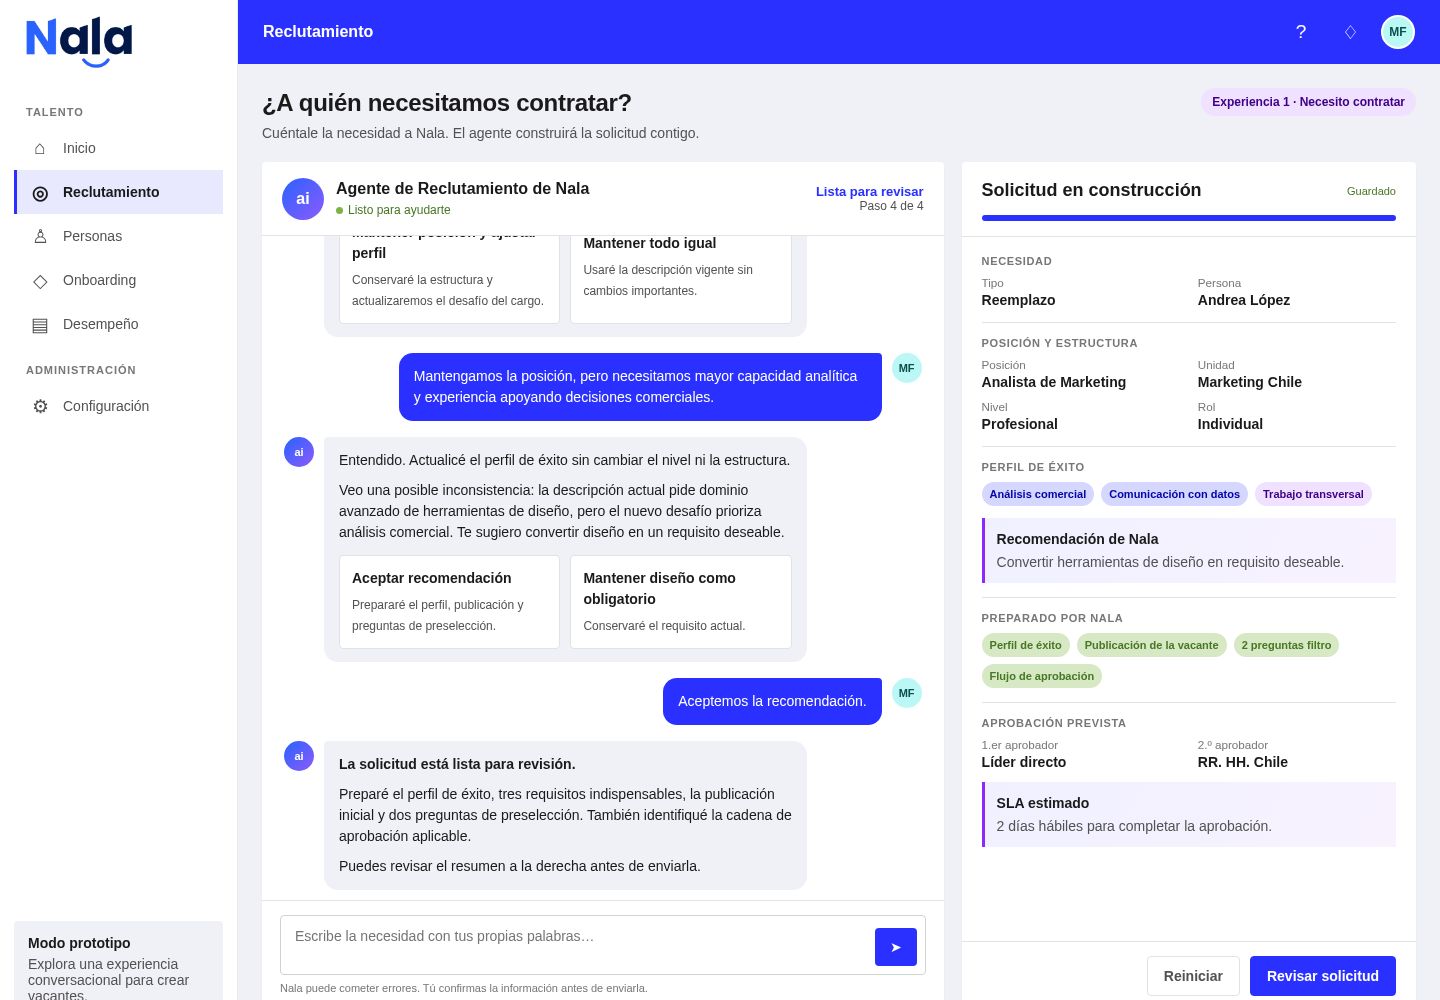Open Configuración under Administración
The image size is (1440, 1000).
(118, 406)
